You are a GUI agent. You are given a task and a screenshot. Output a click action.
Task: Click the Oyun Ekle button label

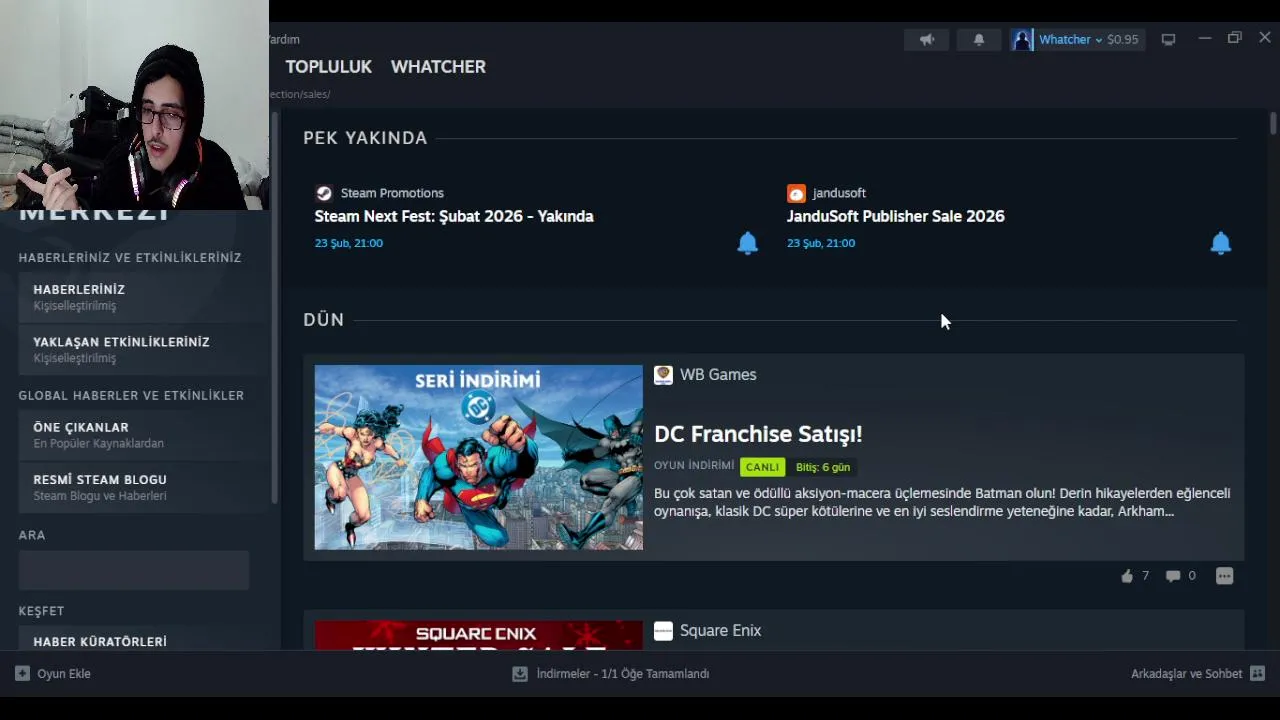tap(64, 674)
